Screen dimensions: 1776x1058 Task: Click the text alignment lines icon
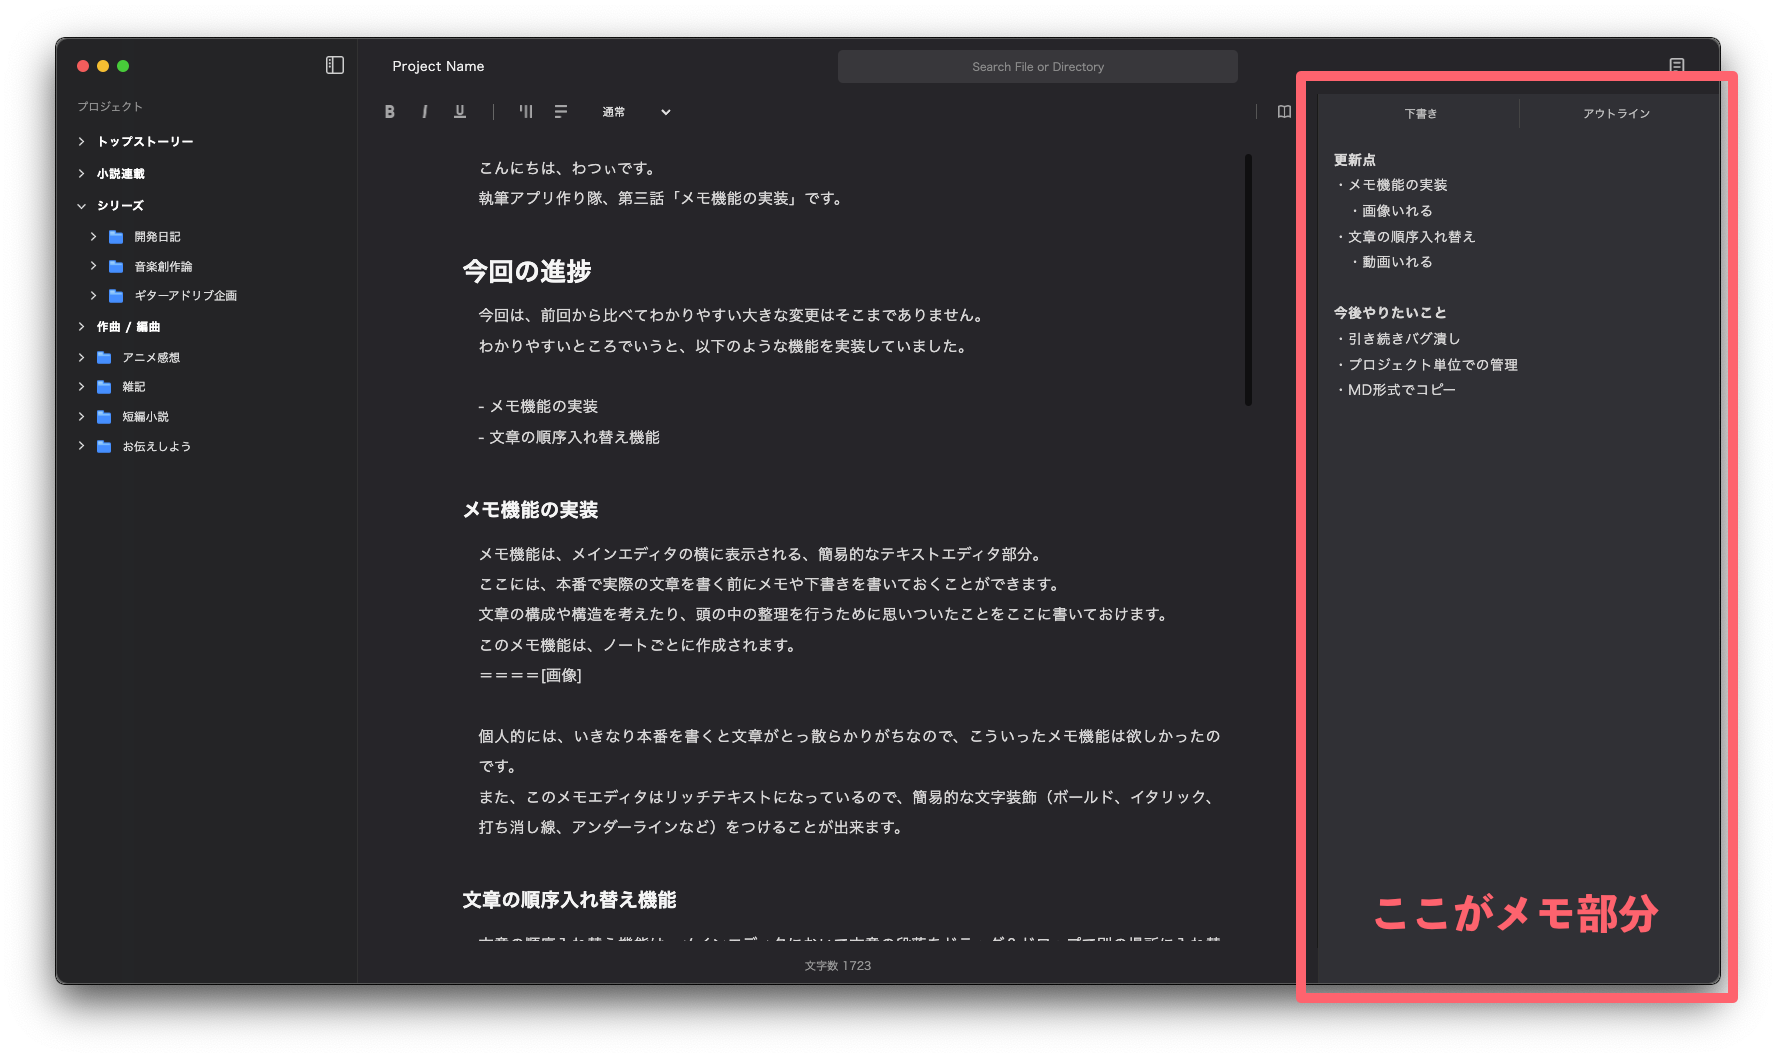coord(561,112)
